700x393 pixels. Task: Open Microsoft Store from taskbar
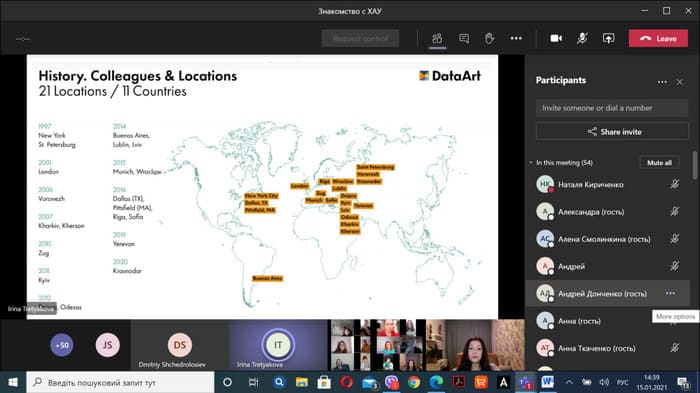click(x=324, y=382)
